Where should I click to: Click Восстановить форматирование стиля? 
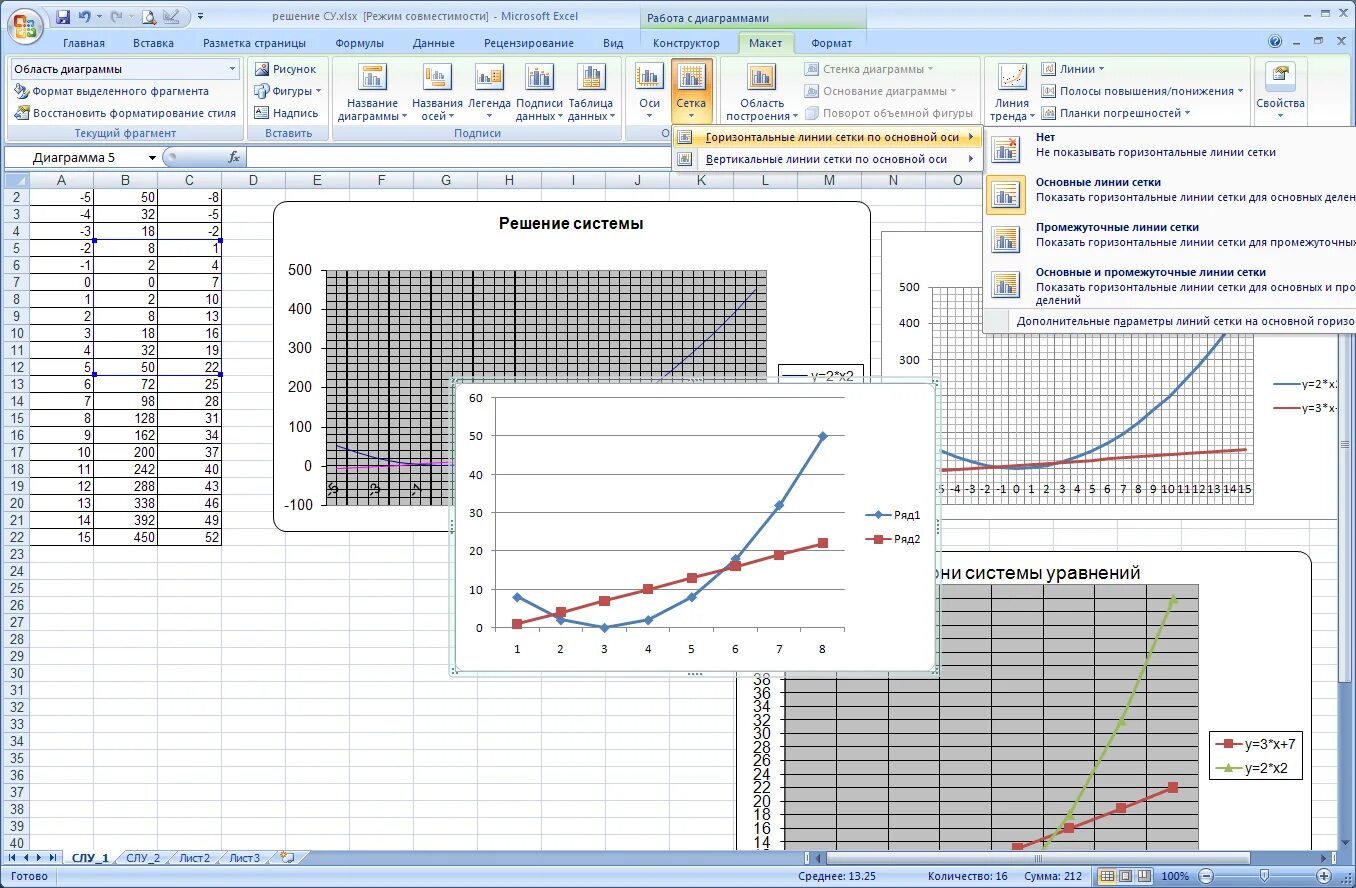[125, 113]
